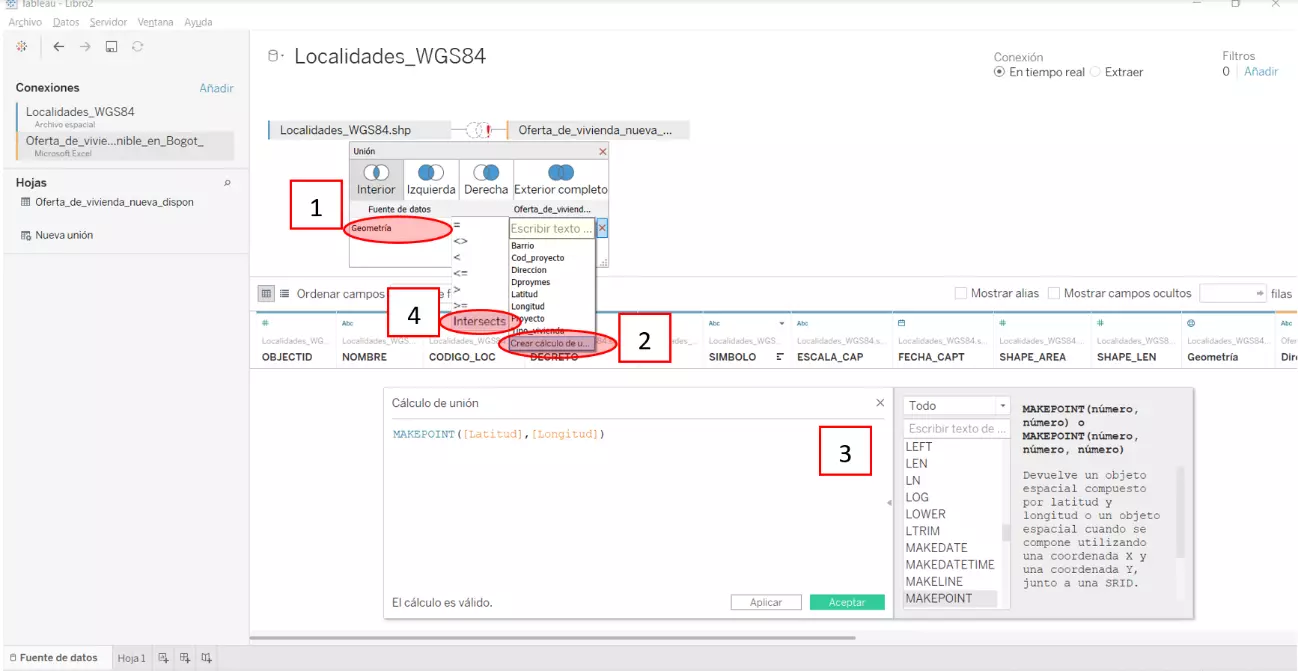Viewport: 1298px width, 671px height.
Task: Check Mostrar campos ocultos option
Action: click(1054, 294)
